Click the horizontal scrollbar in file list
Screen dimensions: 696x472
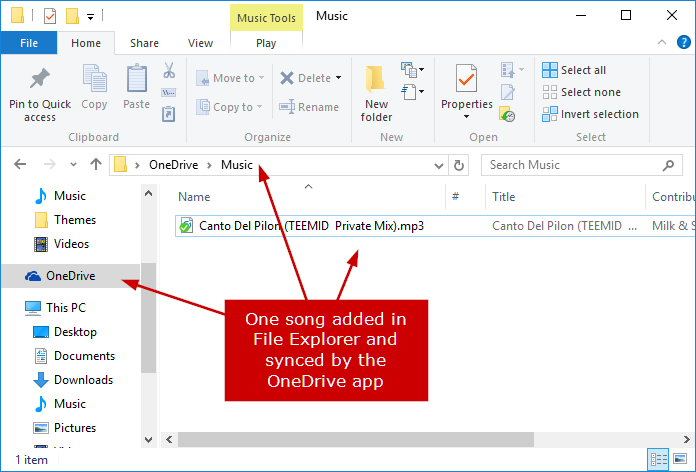point(356,440)
